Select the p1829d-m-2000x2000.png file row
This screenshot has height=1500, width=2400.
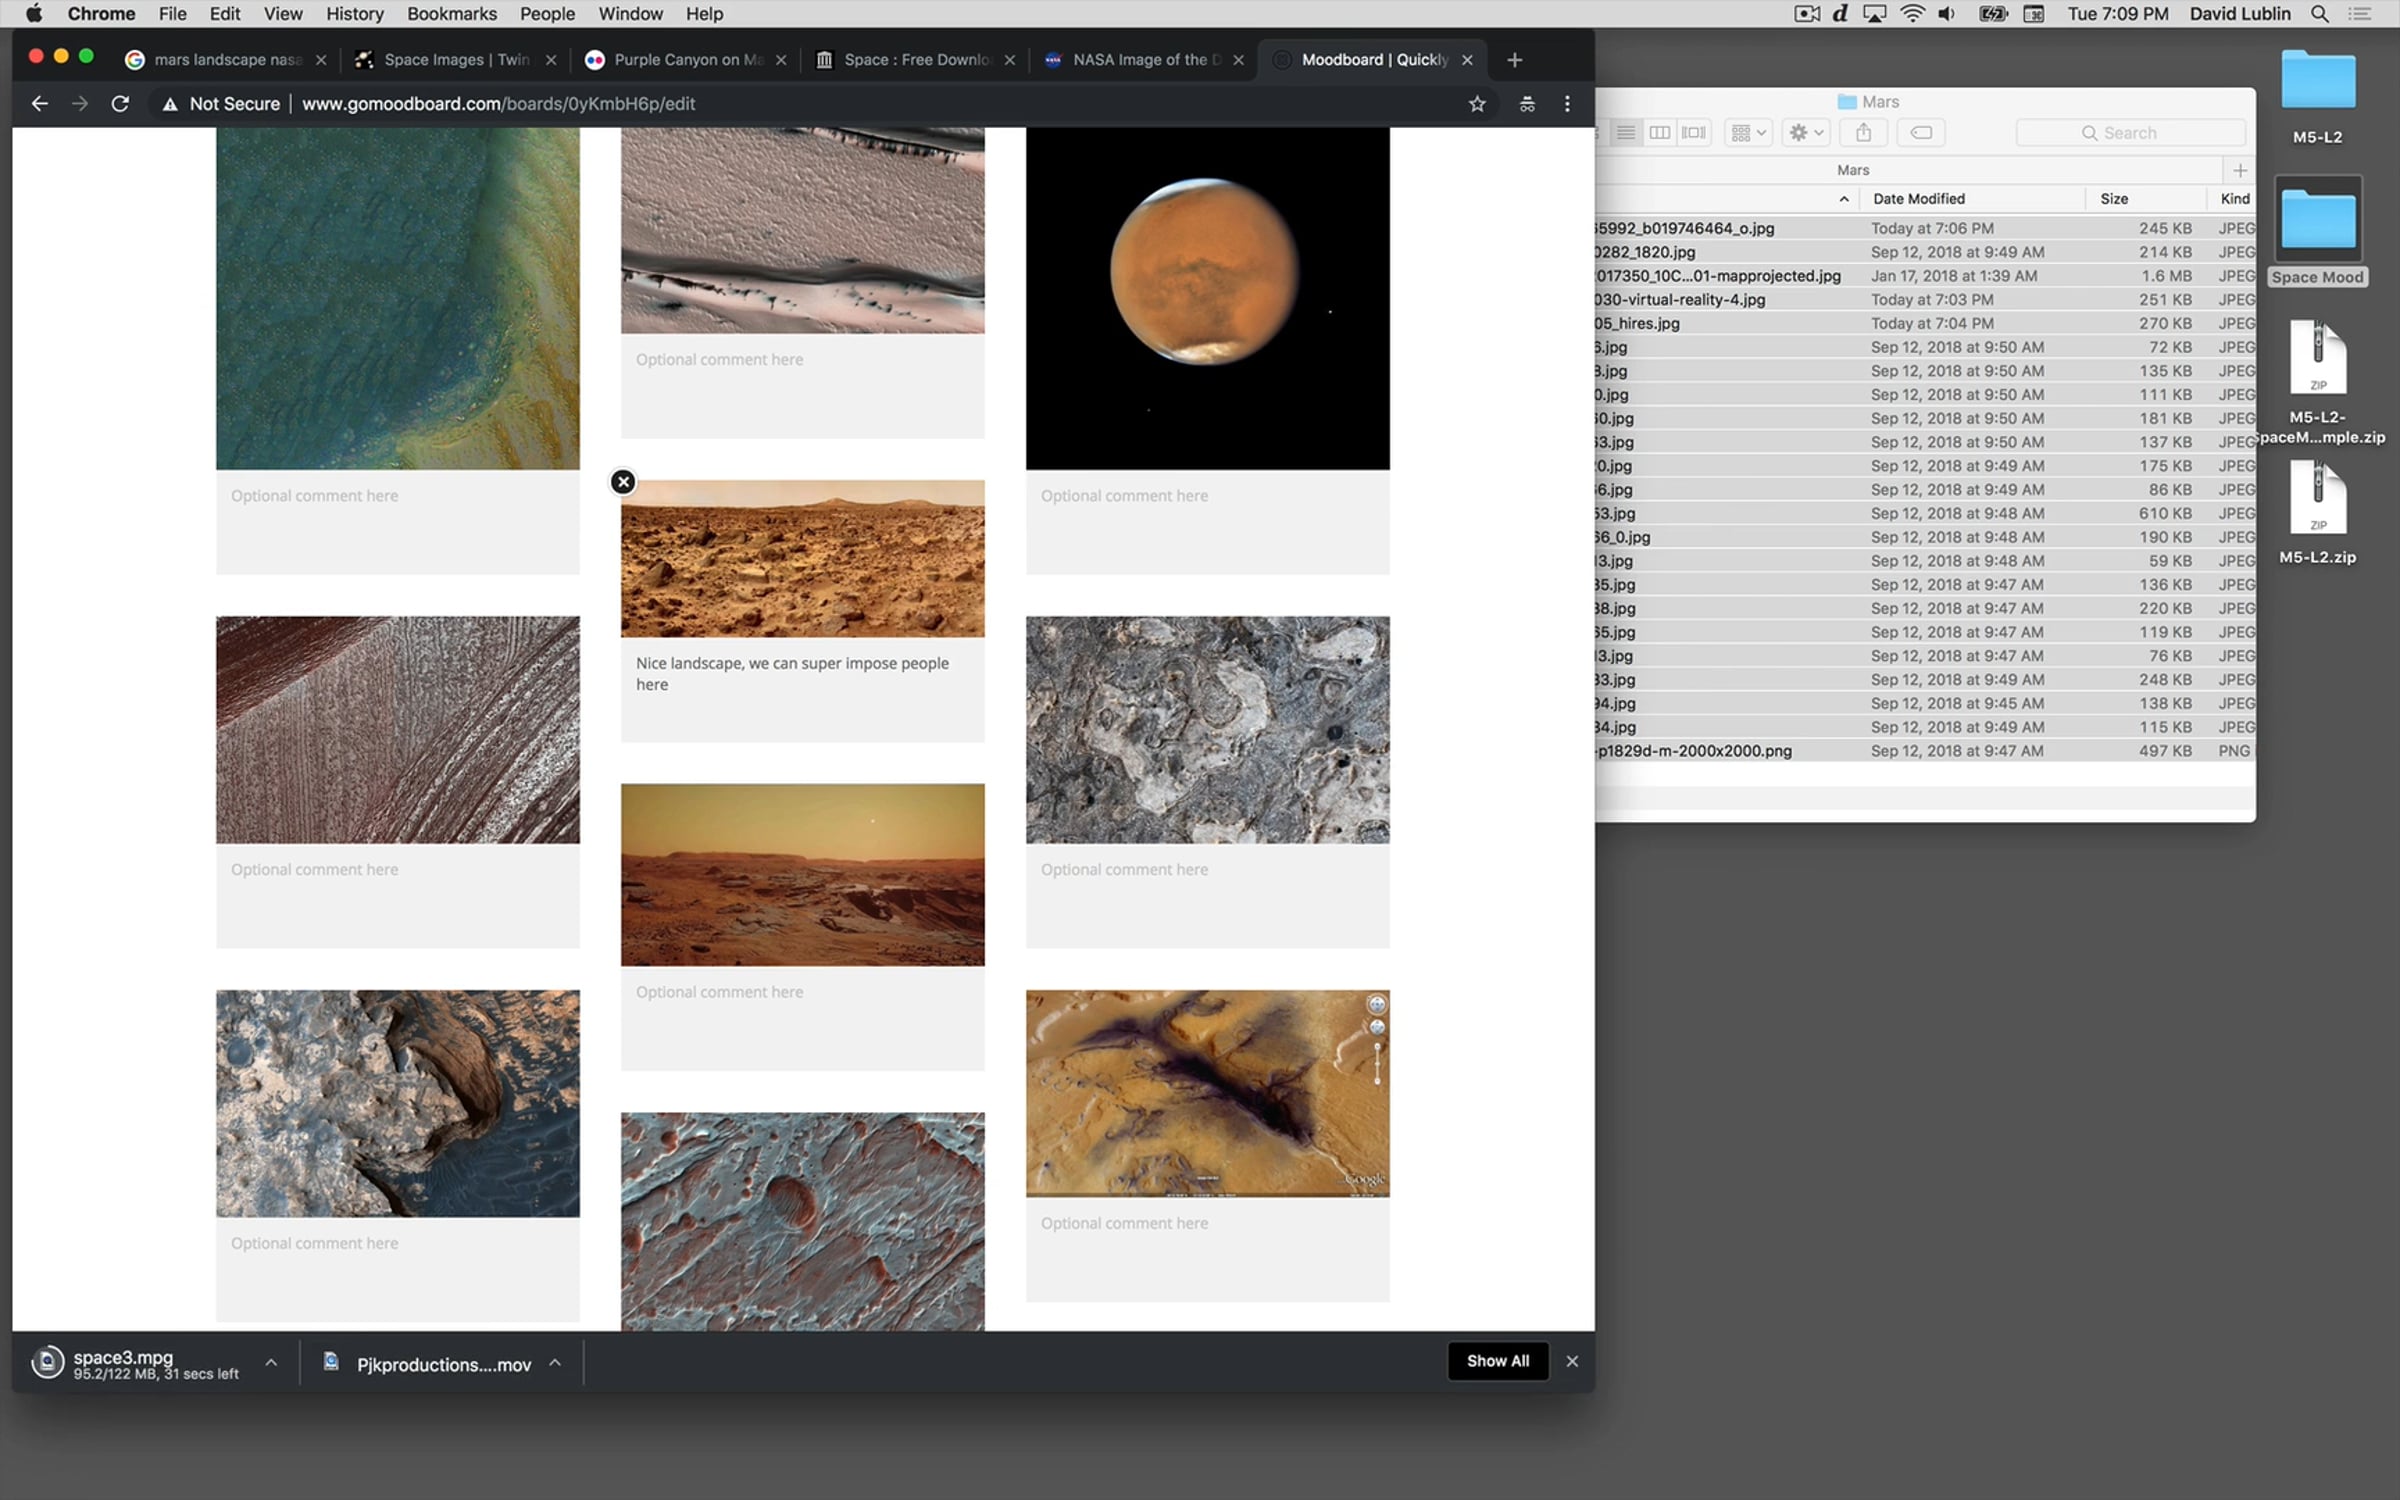[x=1924, y=751]
